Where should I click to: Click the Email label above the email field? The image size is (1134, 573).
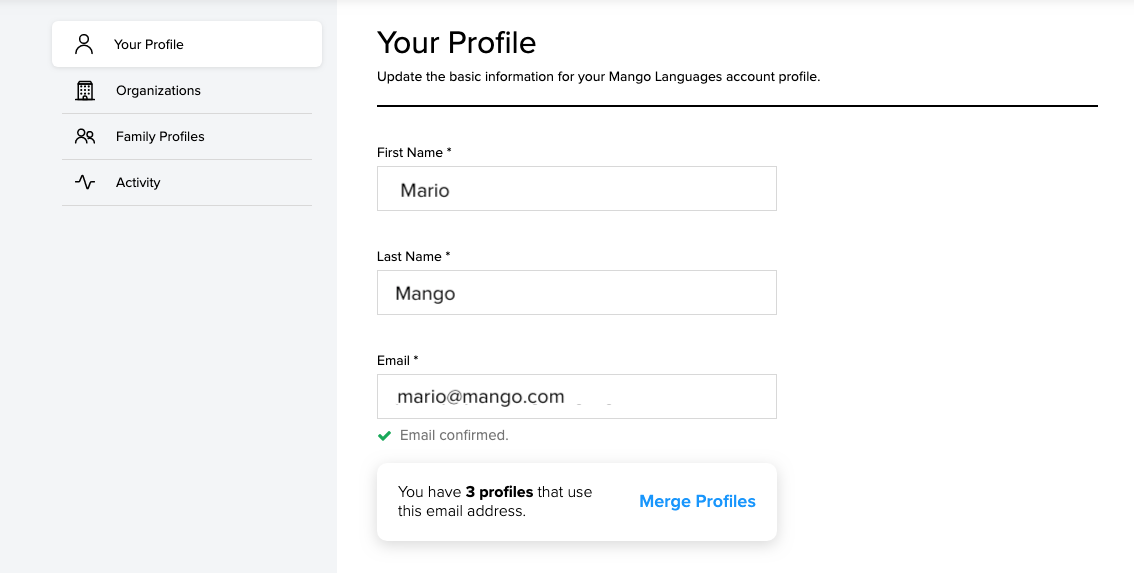397,360
